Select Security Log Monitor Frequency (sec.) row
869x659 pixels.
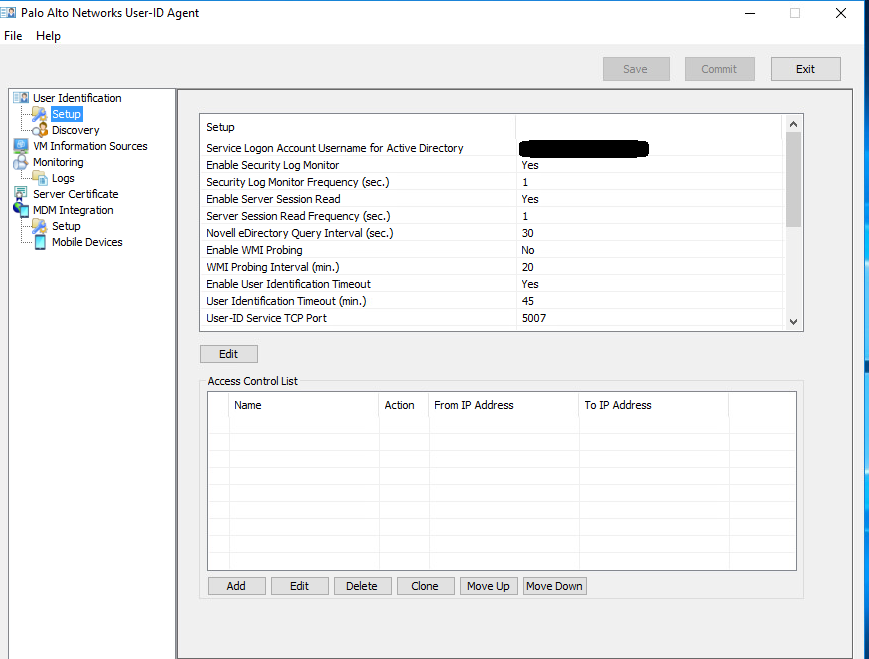pyautogui.click(x=492, y=182)
